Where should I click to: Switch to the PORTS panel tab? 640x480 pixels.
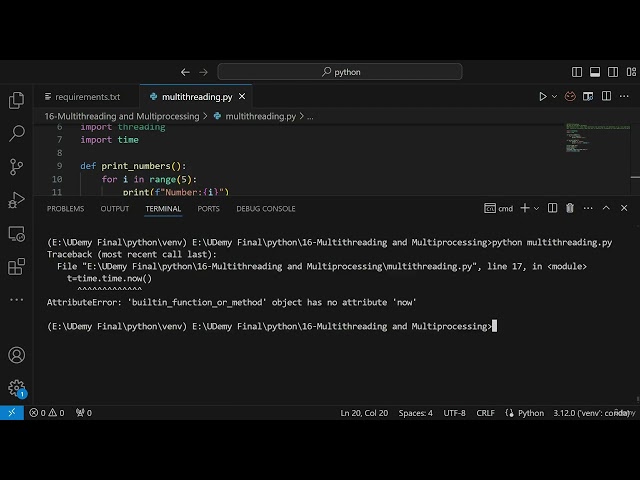pyautogui.click(x=208, y=209)
